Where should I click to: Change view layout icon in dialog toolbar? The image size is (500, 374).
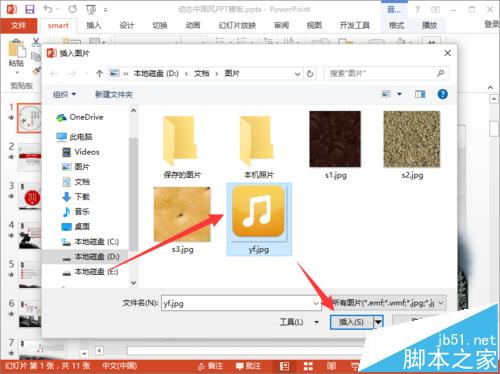pyautogui.click(x=386, y=94)
